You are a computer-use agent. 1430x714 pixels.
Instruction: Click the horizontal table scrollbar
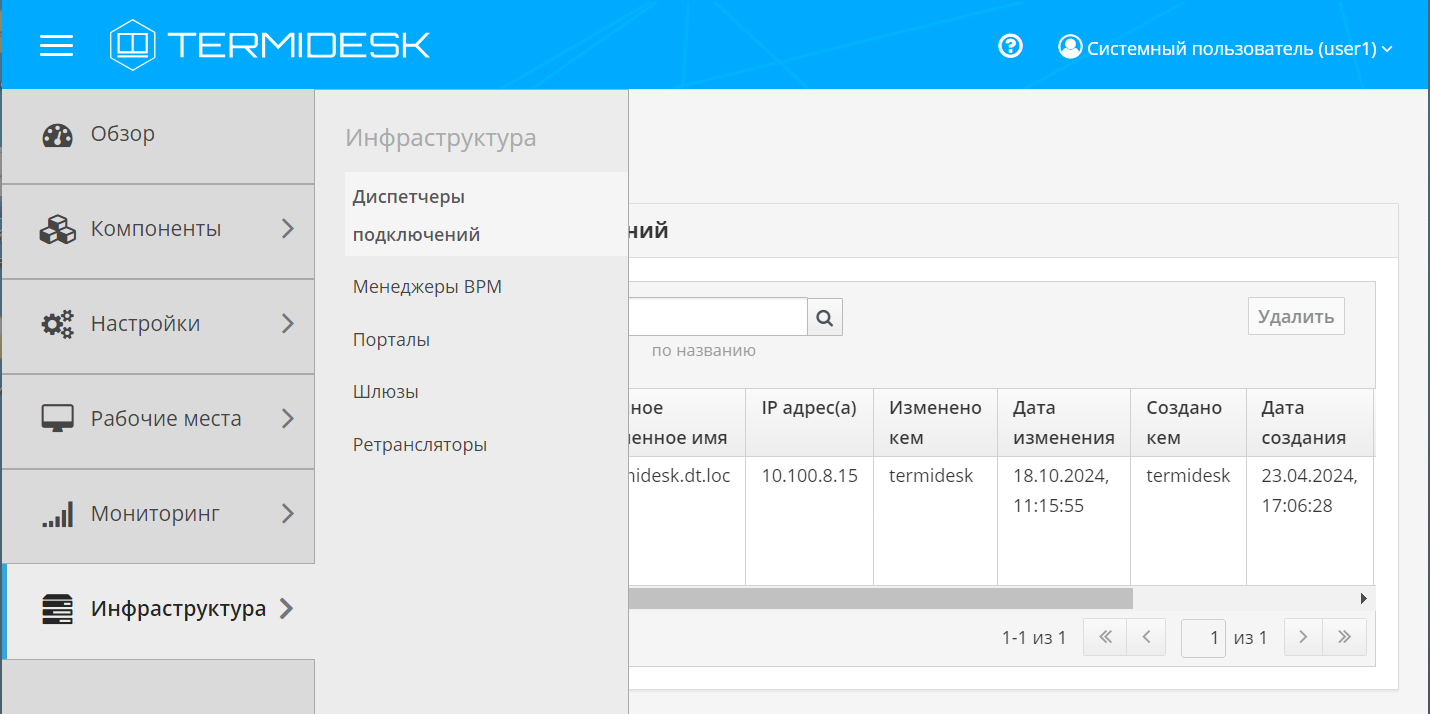coord(880,598)
